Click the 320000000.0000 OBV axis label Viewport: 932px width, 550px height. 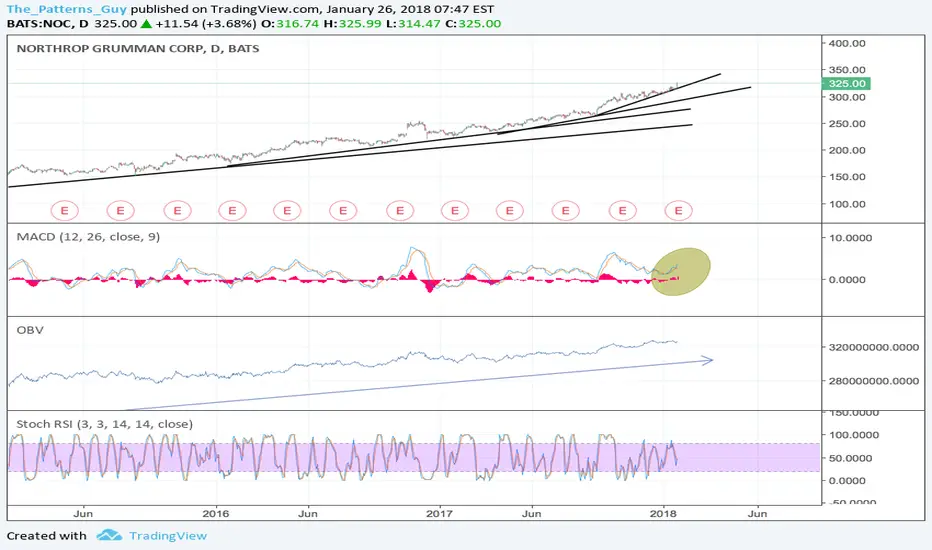pyautogui.click(x=874, y=347)
